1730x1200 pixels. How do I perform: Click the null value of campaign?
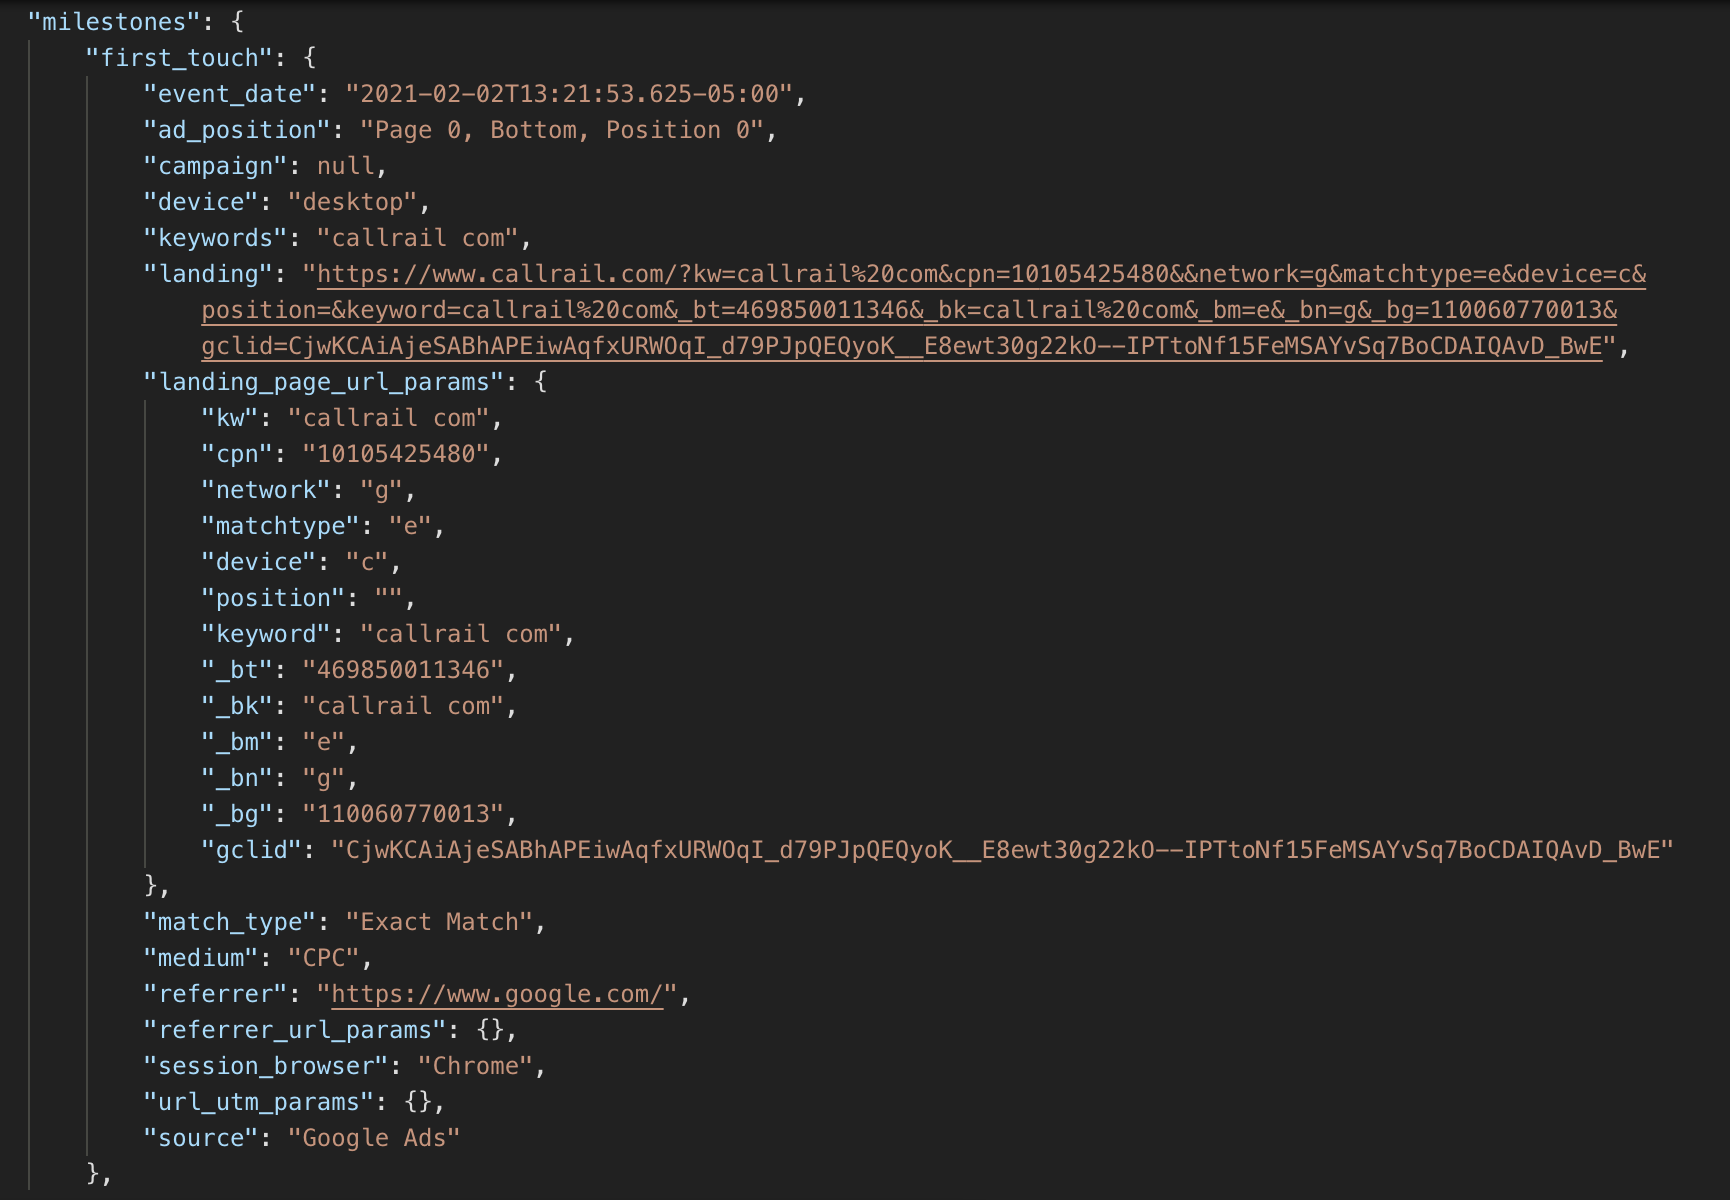345,166
